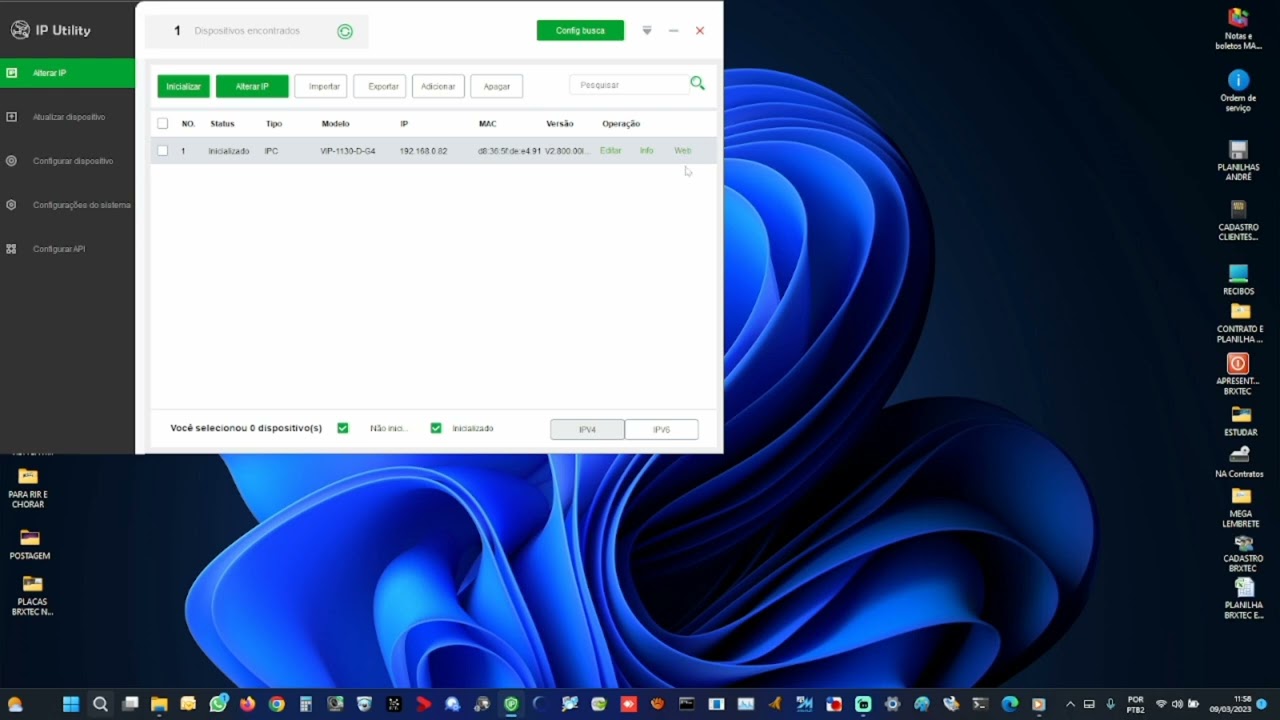Open RECIBOS desktop icon
Image resolution: width=1280 pixels, height=720 pixels.
[1238, 279]
